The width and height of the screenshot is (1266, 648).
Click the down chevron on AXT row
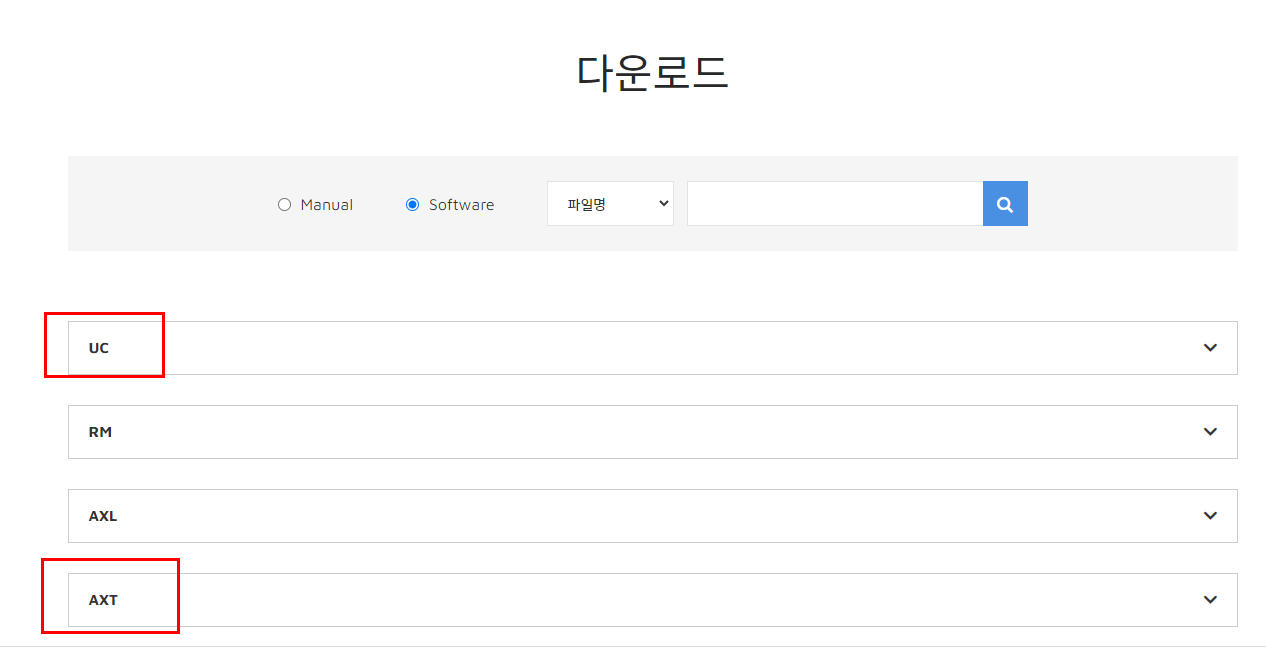pyautogui.click(x=1210, y=600)
